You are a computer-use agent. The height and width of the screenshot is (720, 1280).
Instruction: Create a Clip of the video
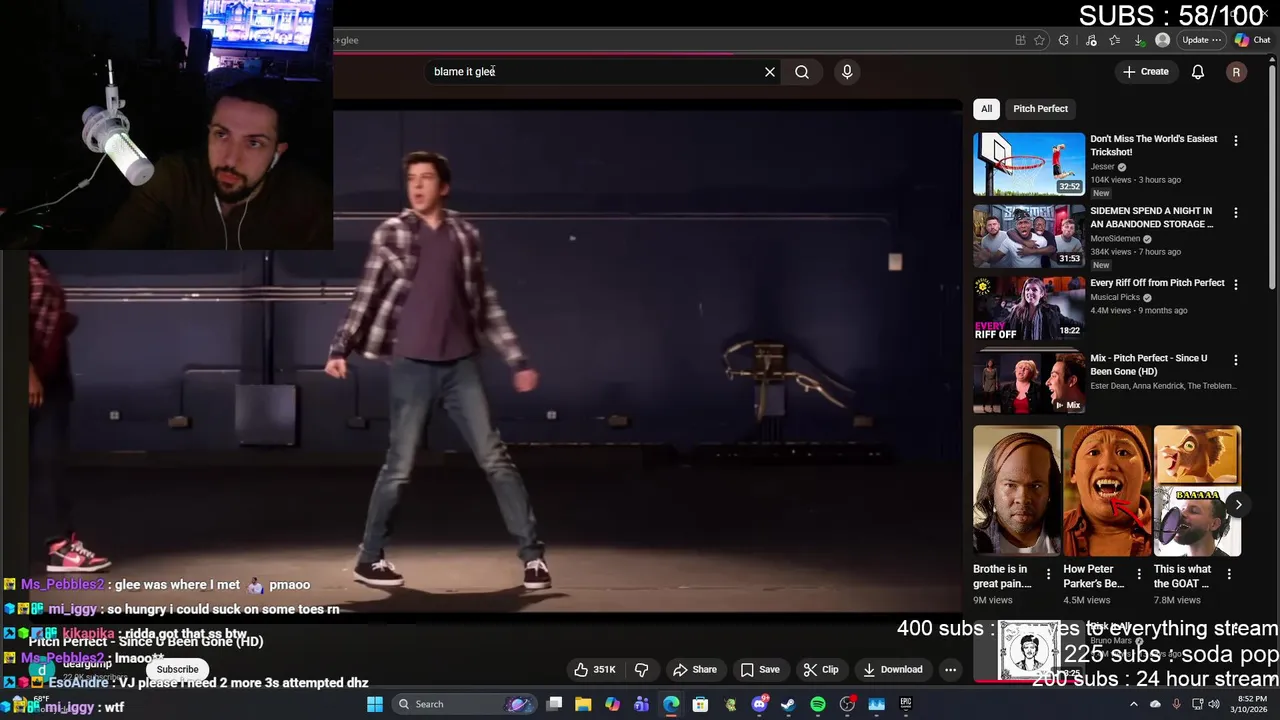pos(821,670)
